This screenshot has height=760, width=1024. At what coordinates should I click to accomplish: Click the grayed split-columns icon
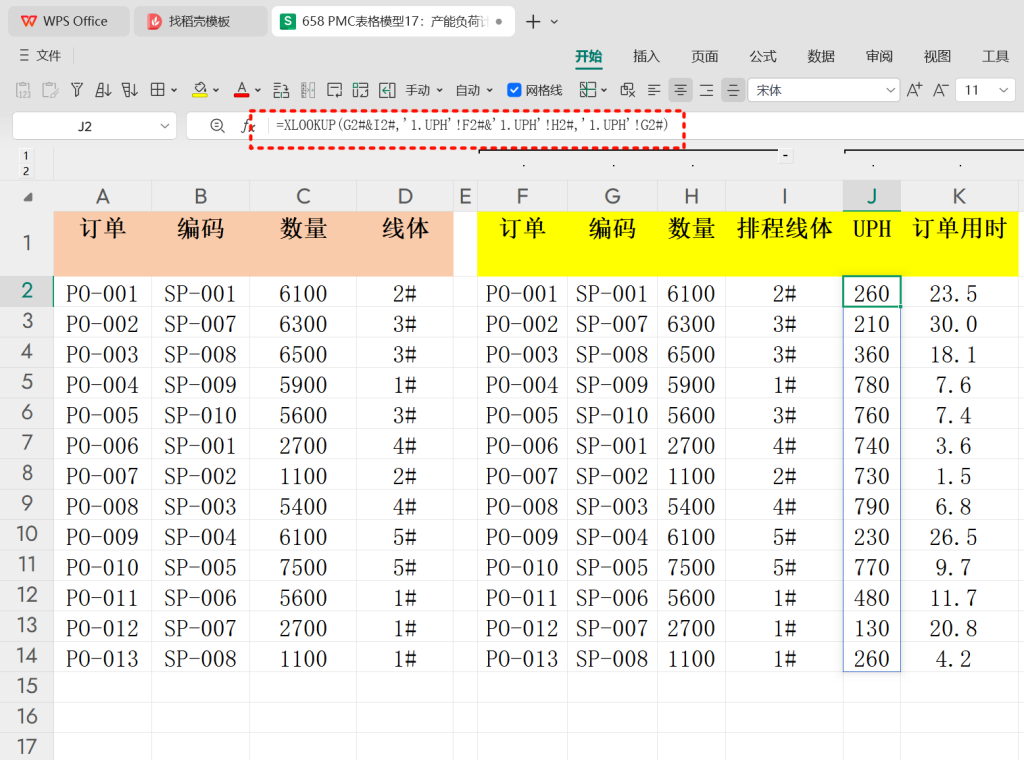tap(308, 90)
